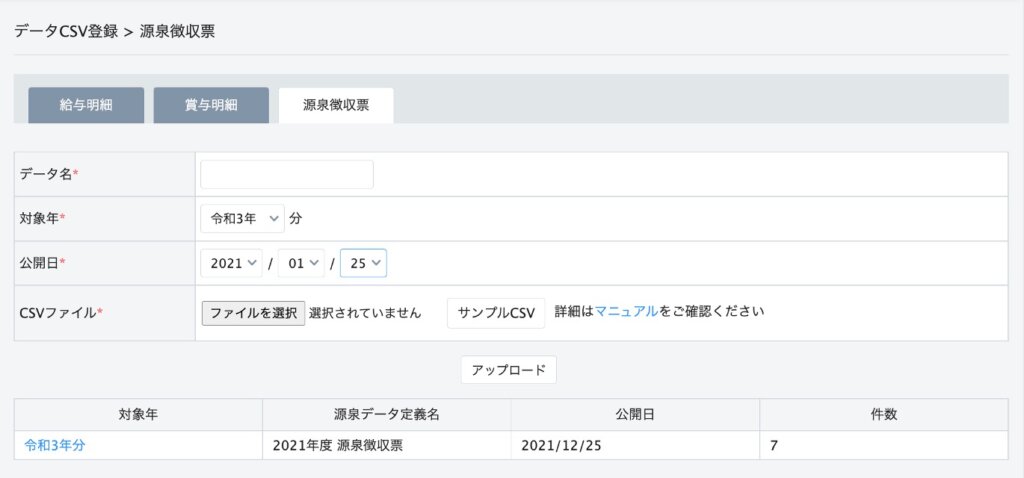
Task: Open the 公開日 day dropdown showing 25
Action: tap(363, 263)
